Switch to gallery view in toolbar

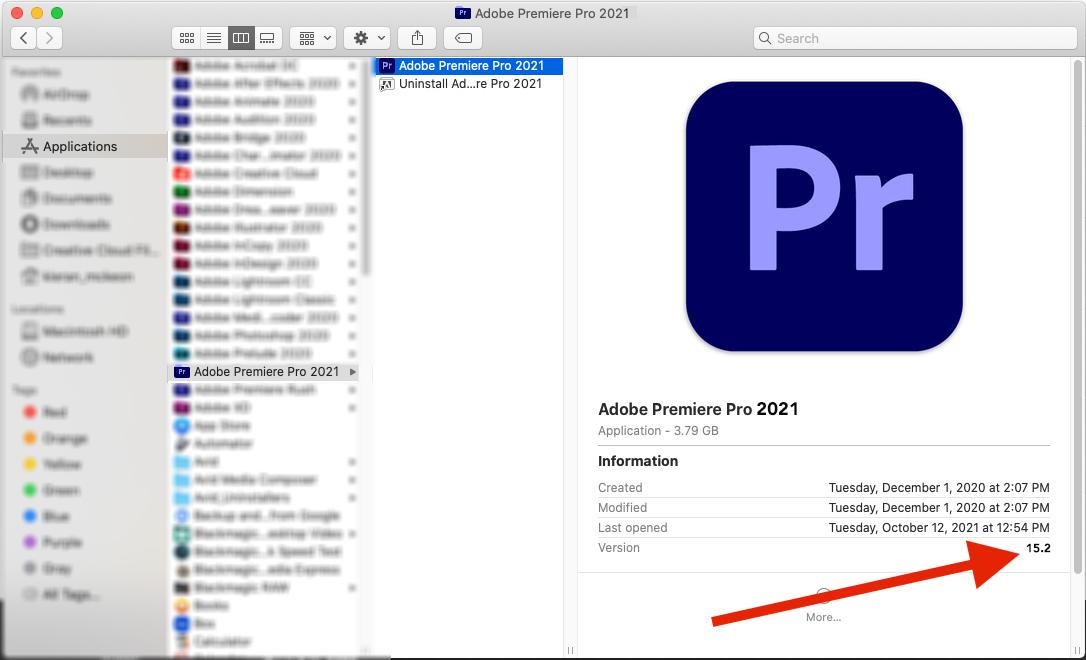click(x=267, y=38)
